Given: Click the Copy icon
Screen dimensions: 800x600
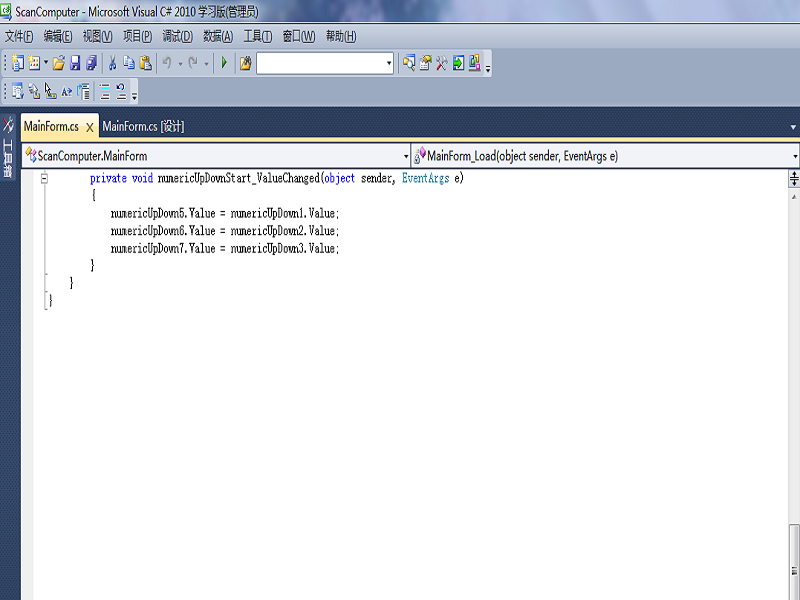Looking at the screenshot, I should click(x=129, y=63).
